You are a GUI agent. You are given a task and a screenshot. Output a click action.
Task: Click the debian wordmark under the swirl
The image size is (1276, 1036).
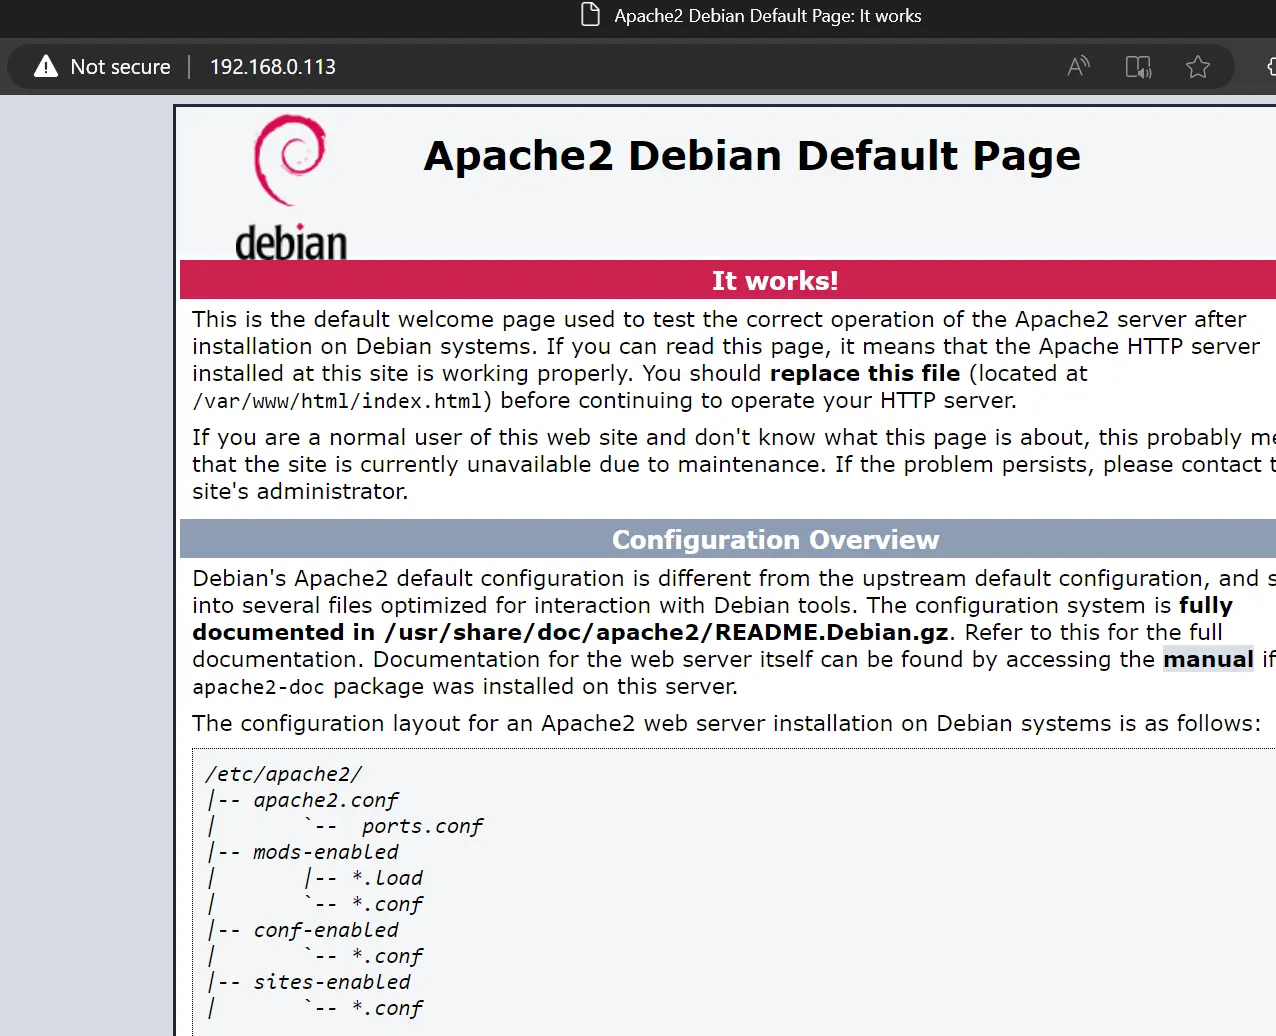[x=291, y=242]
